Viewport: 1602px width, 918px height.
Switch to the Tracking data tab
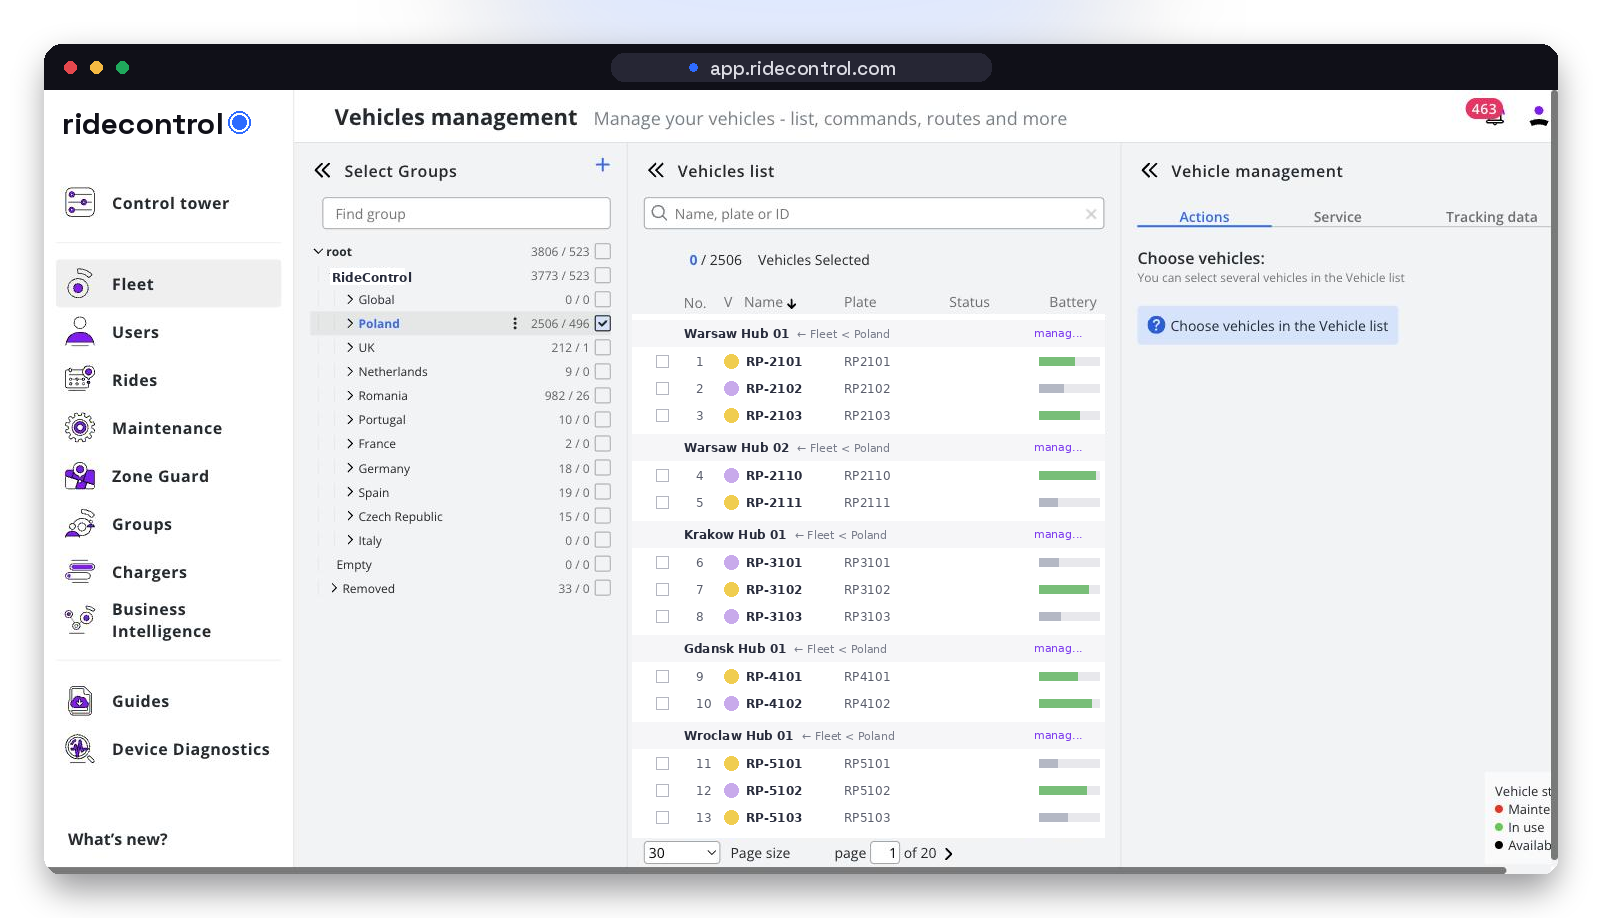coord(1491,217)
